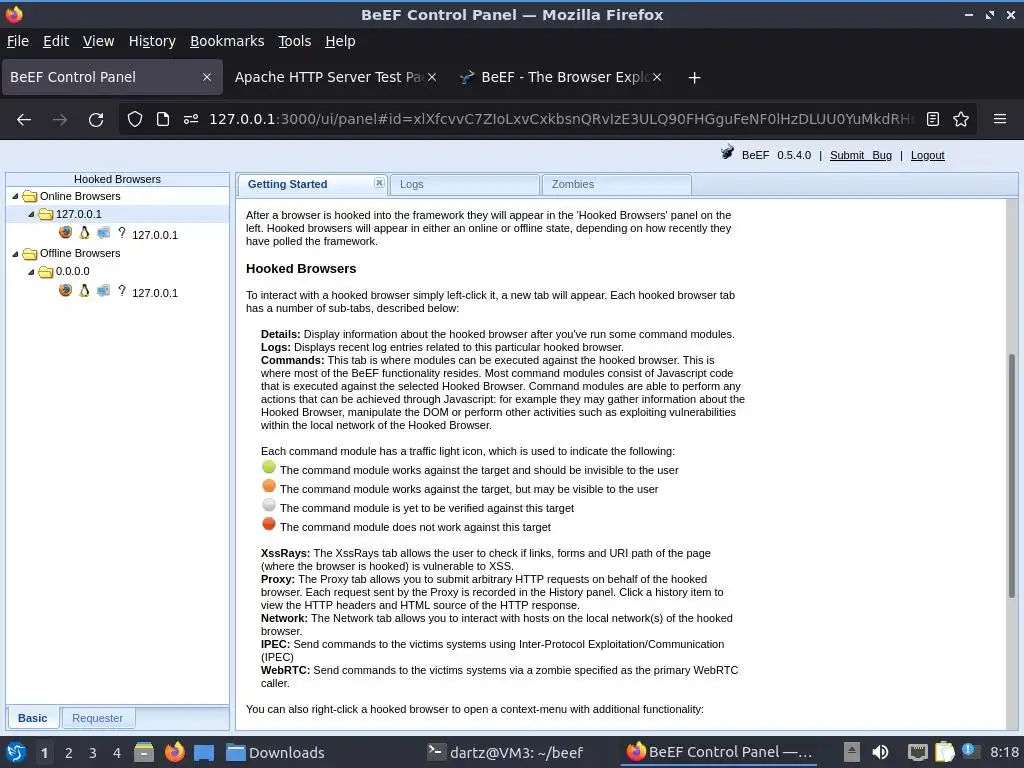The image size is (1024, 768).
Task: Select the online hooked browser 127.0.0.1 entry
Action: pos(155,235)
